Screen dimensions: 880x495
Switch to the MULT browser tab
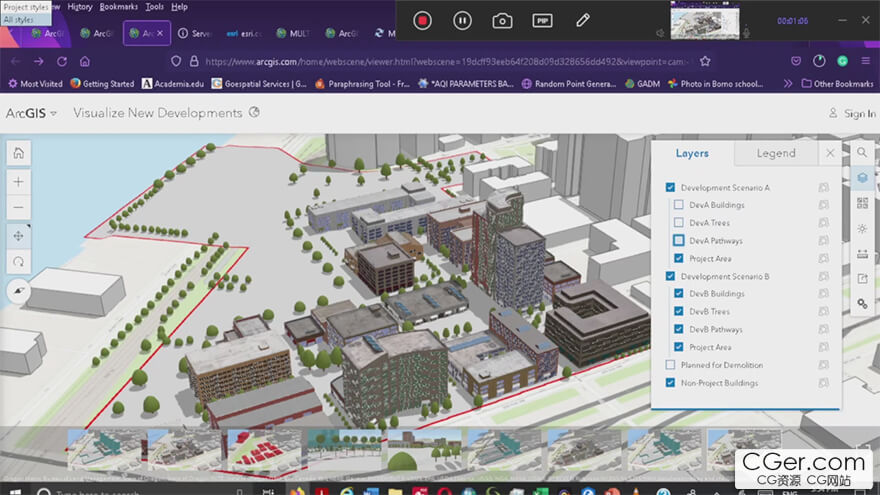pyautogui.click(x=294, y=34)
